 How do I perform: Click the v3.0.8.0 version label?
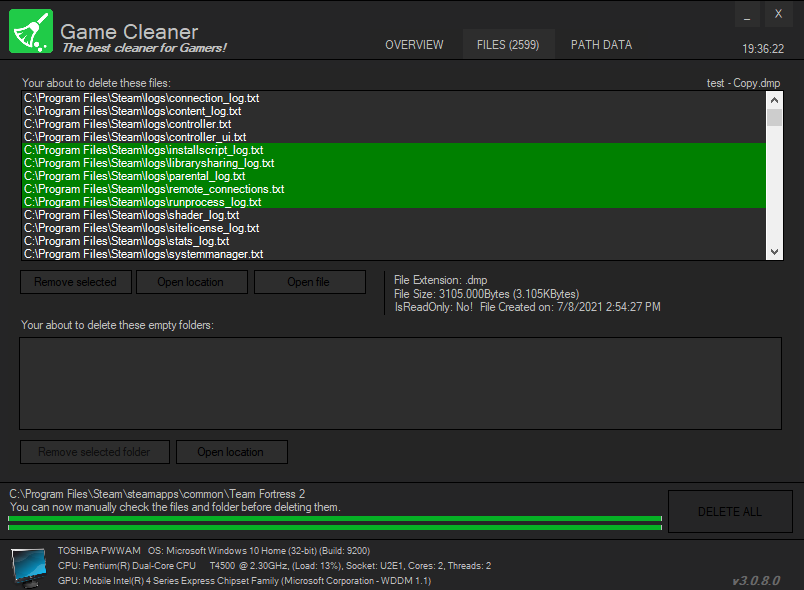[756, 581]
